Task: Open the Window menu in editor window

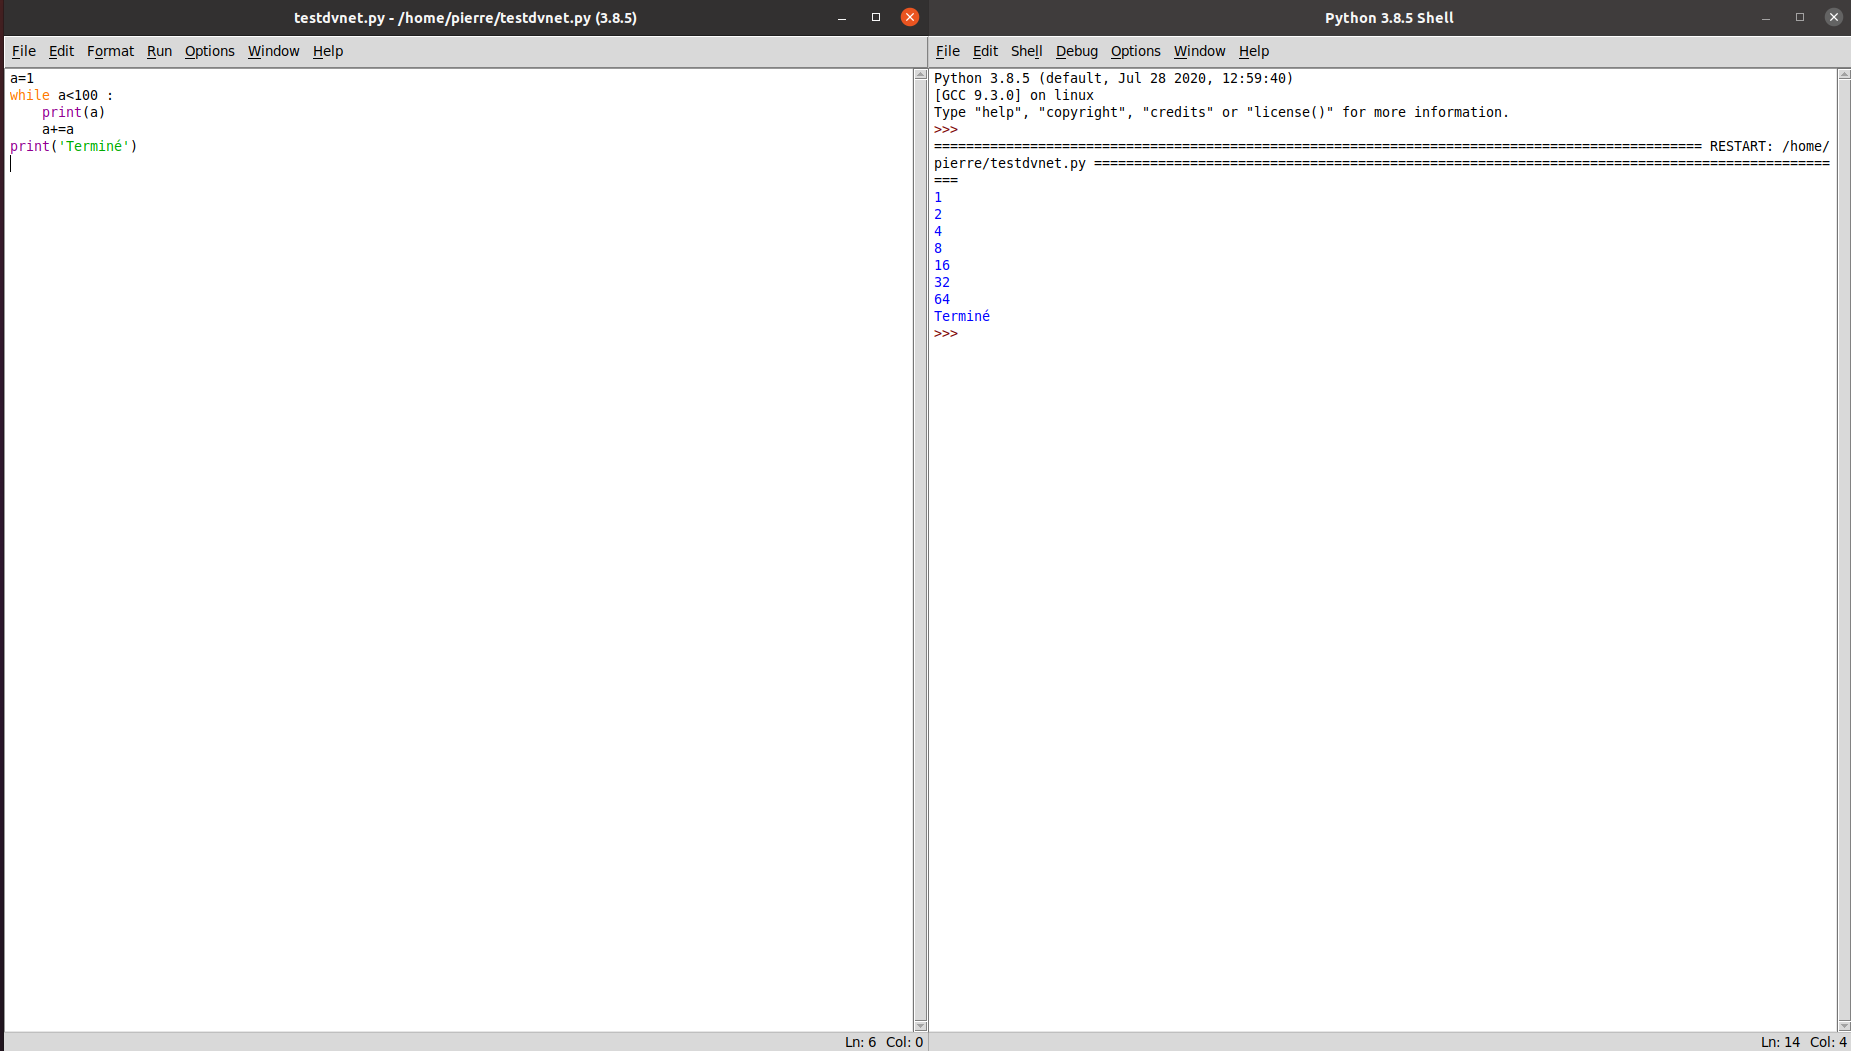Action: [273, 51]
